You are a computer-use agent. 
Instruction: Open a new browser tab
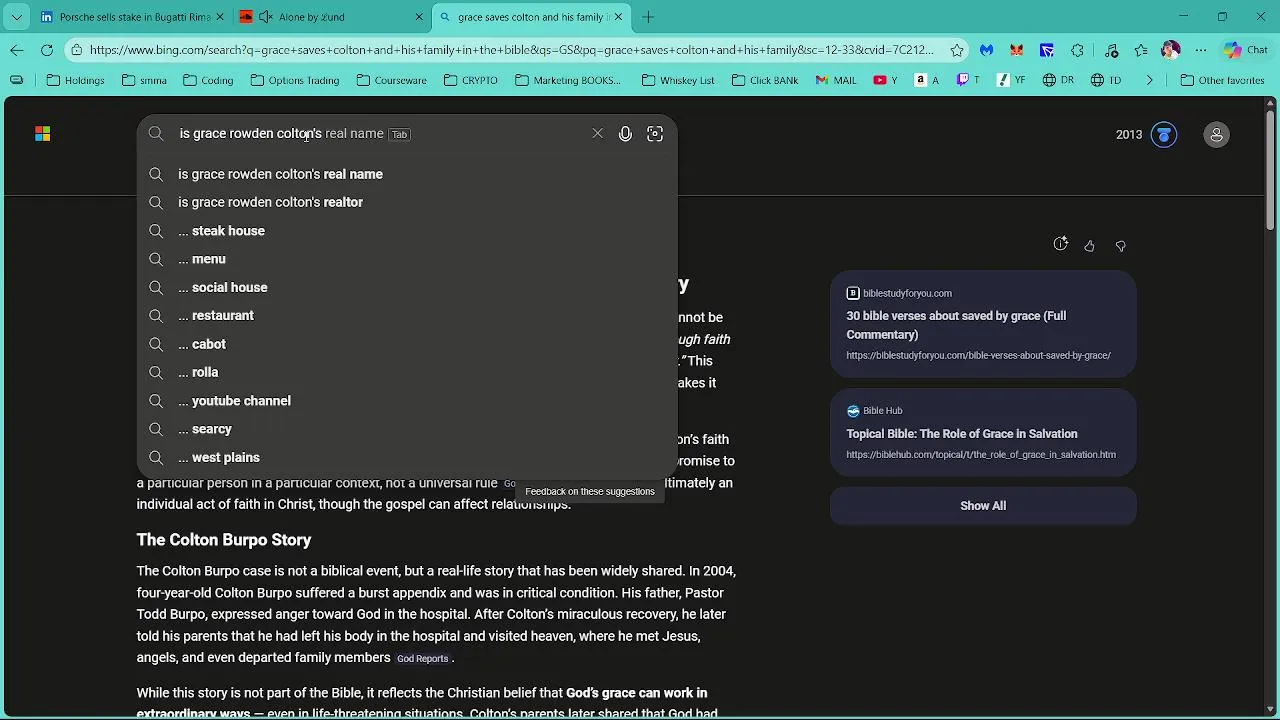[648, 17]
